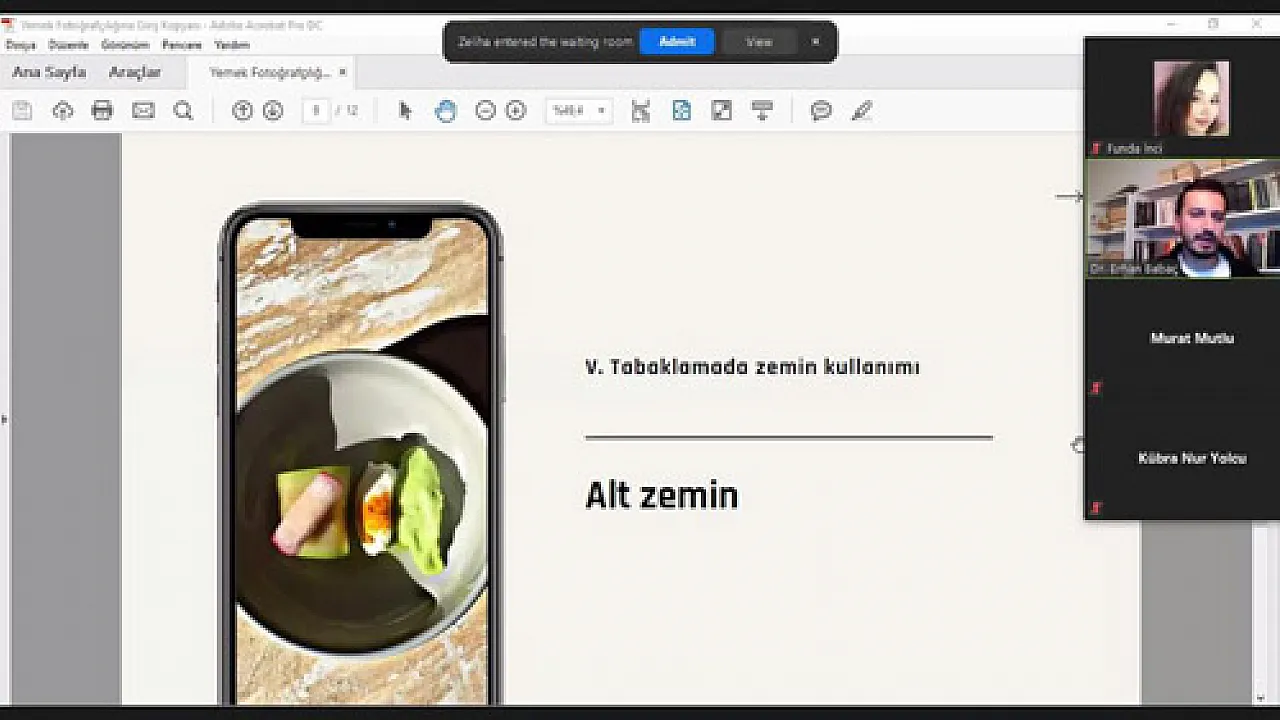
Task: Click the read mode toolbar icon
Action: click(x=762, y=111)
